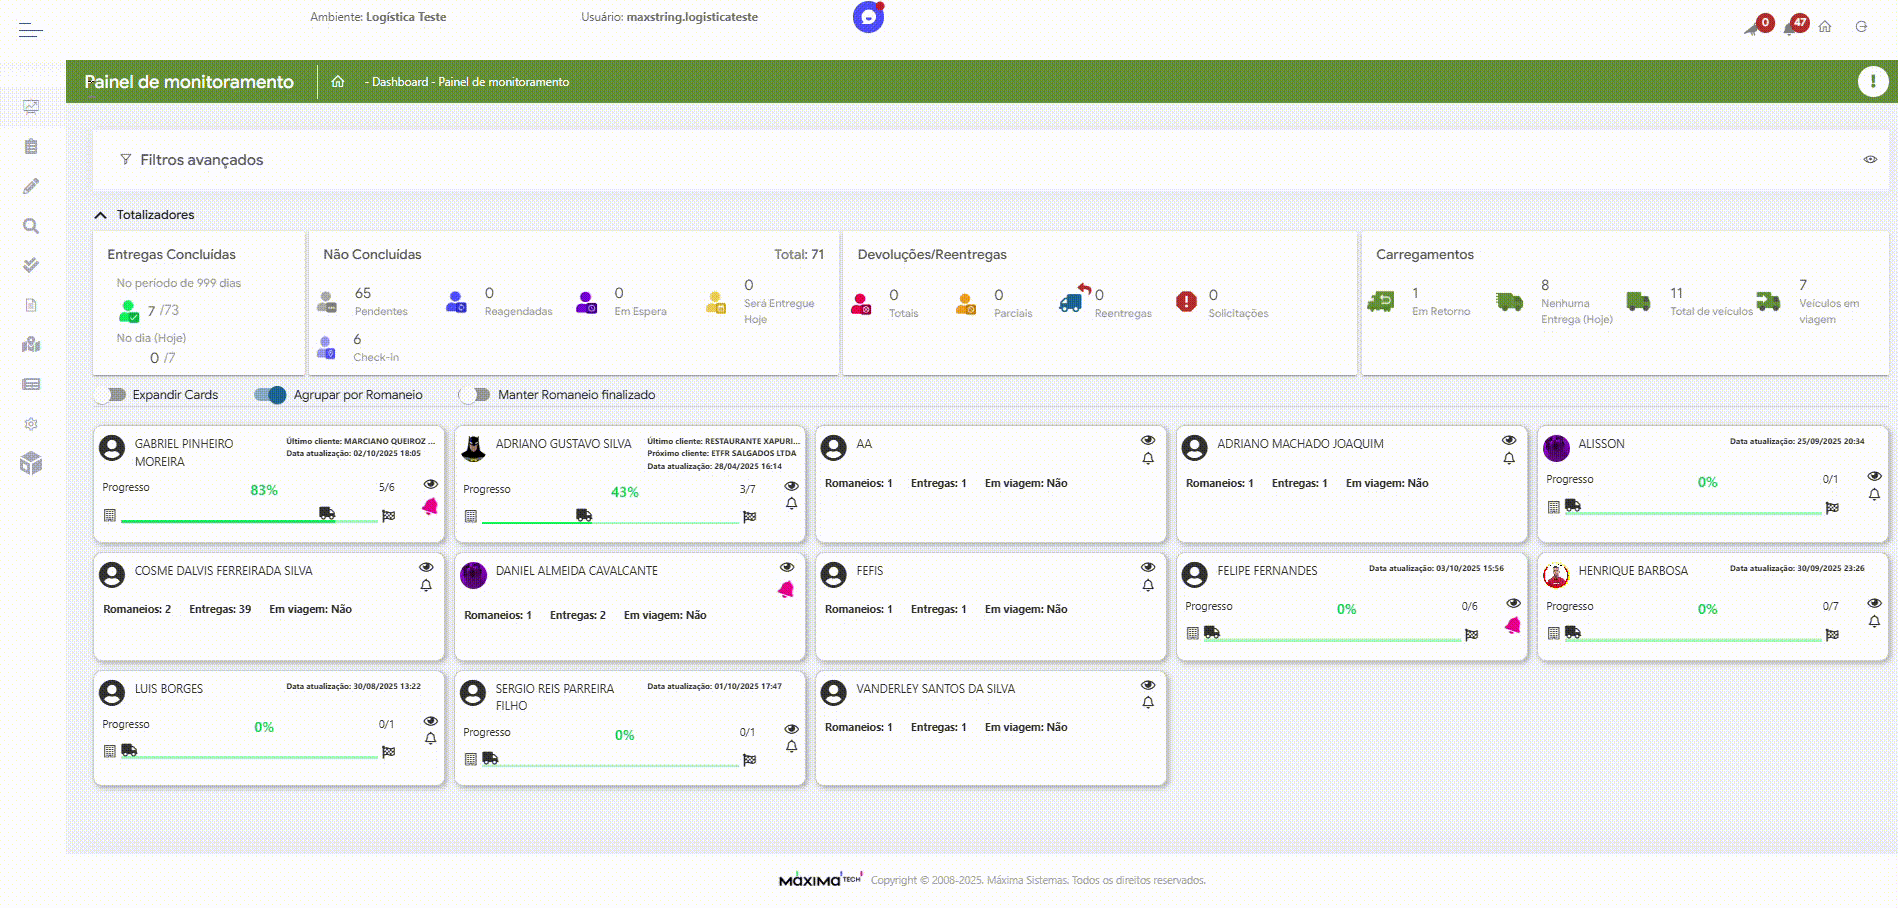Viewport: 1898px width, 908px height.
Task: Click the exclamation info icon in green header
Action: click(1872, 81)
